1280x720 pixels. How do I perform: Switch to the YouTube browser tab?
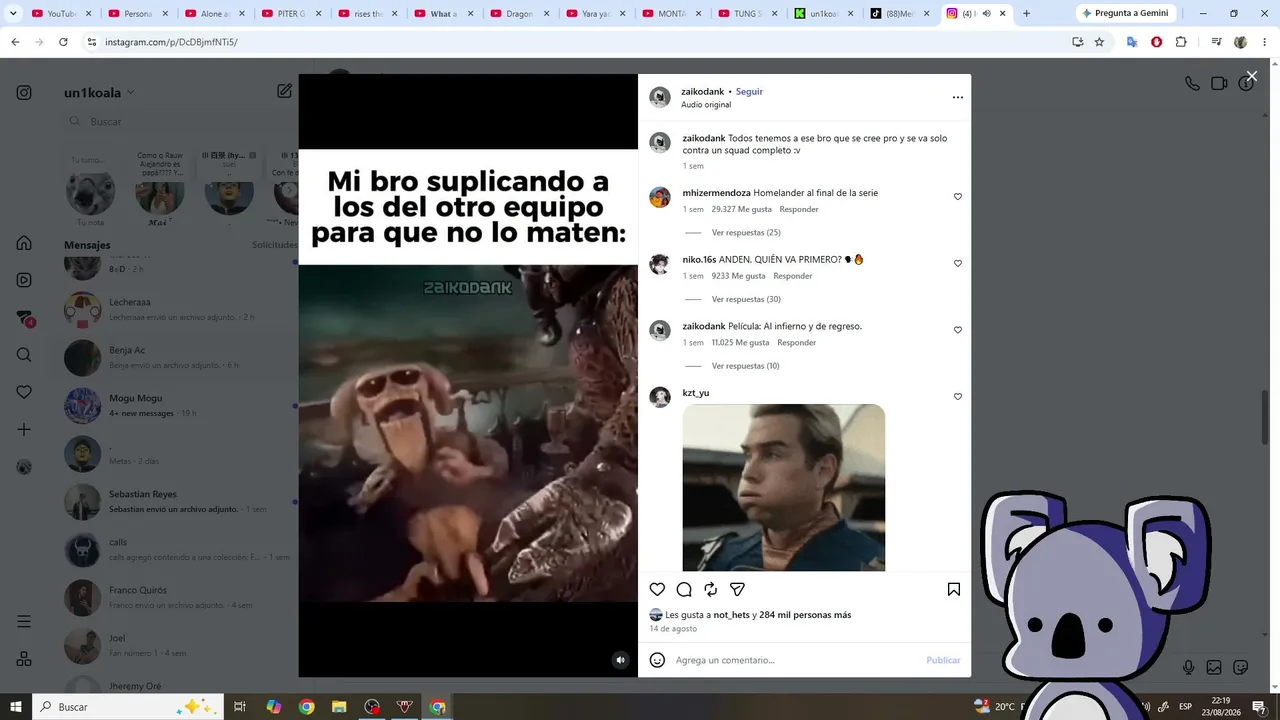pyautogui.click(x=61, y=14)
